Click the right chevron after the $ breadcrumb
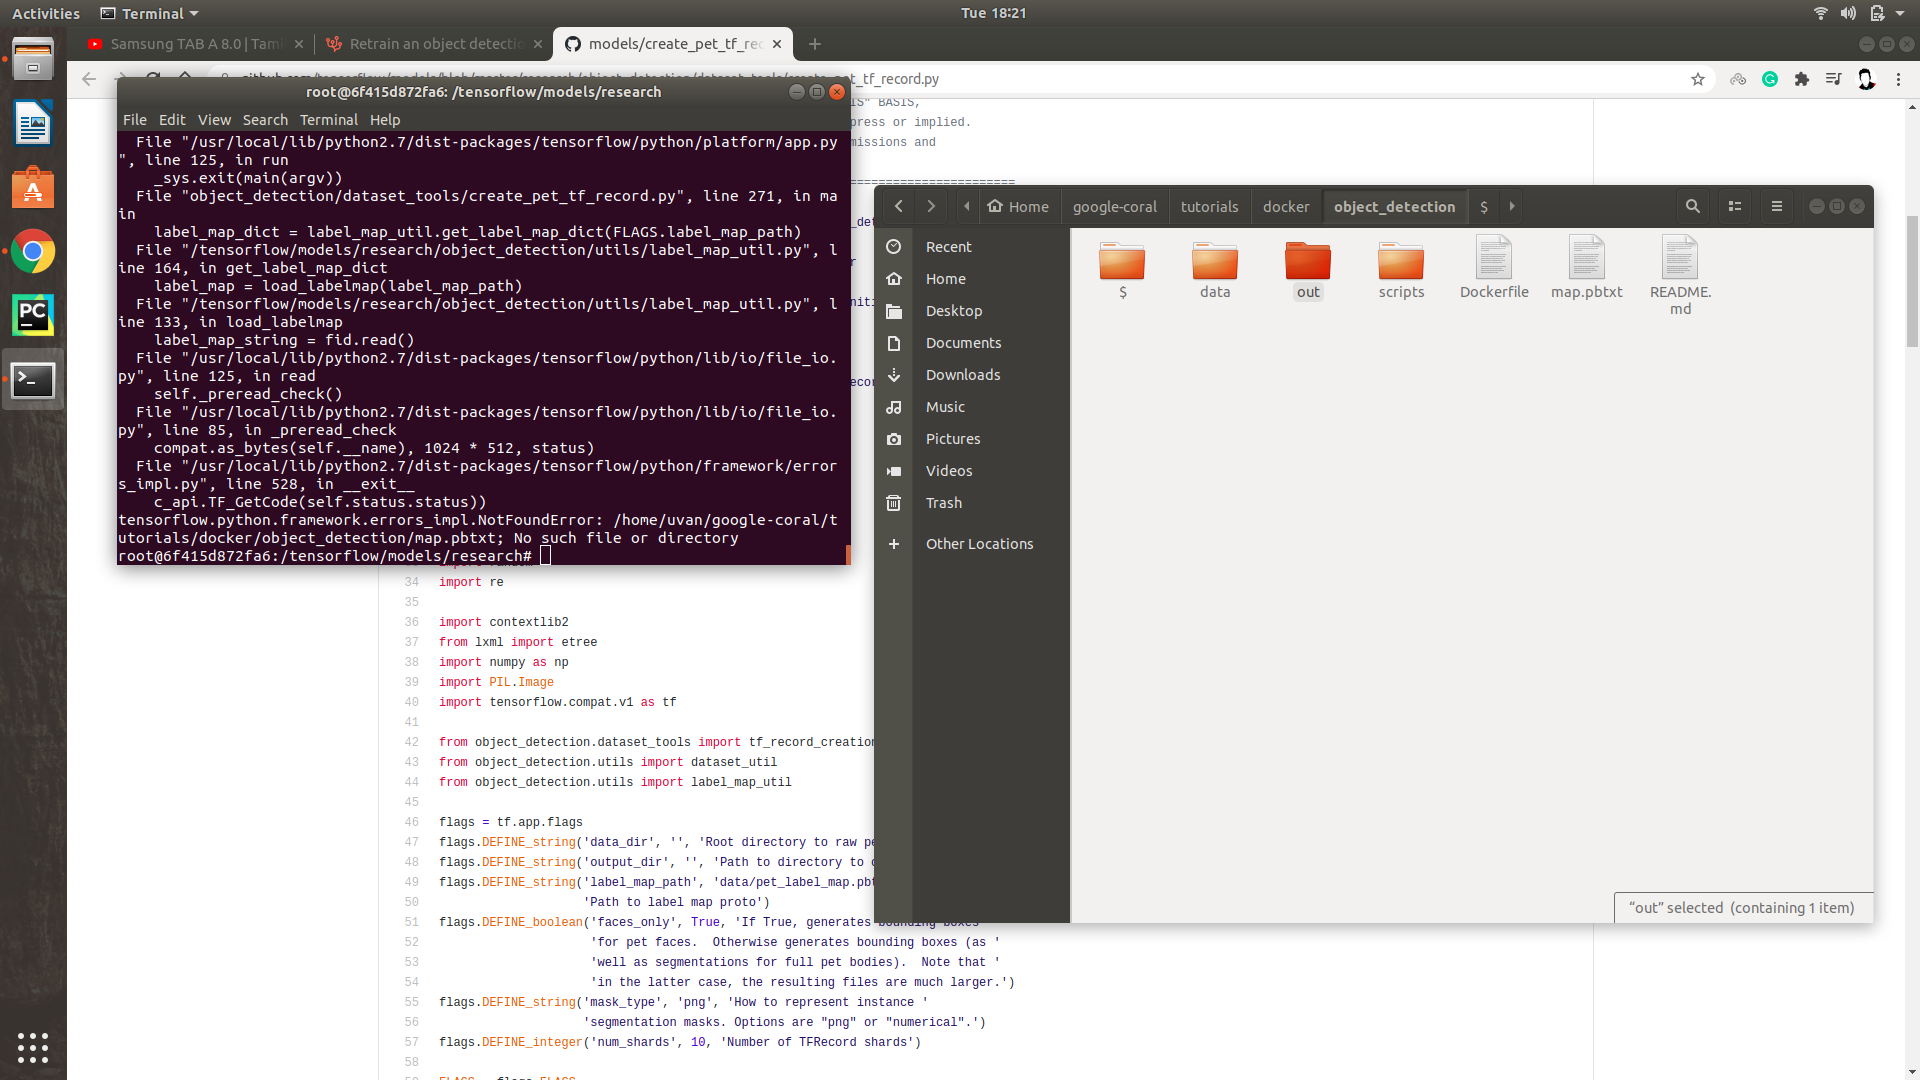 coord(1512,206)
